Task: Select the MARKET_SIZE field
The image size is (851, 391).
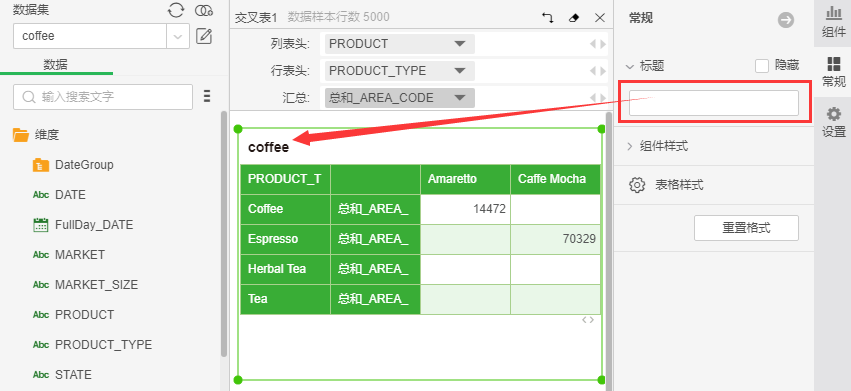Action: coord(97,285)
